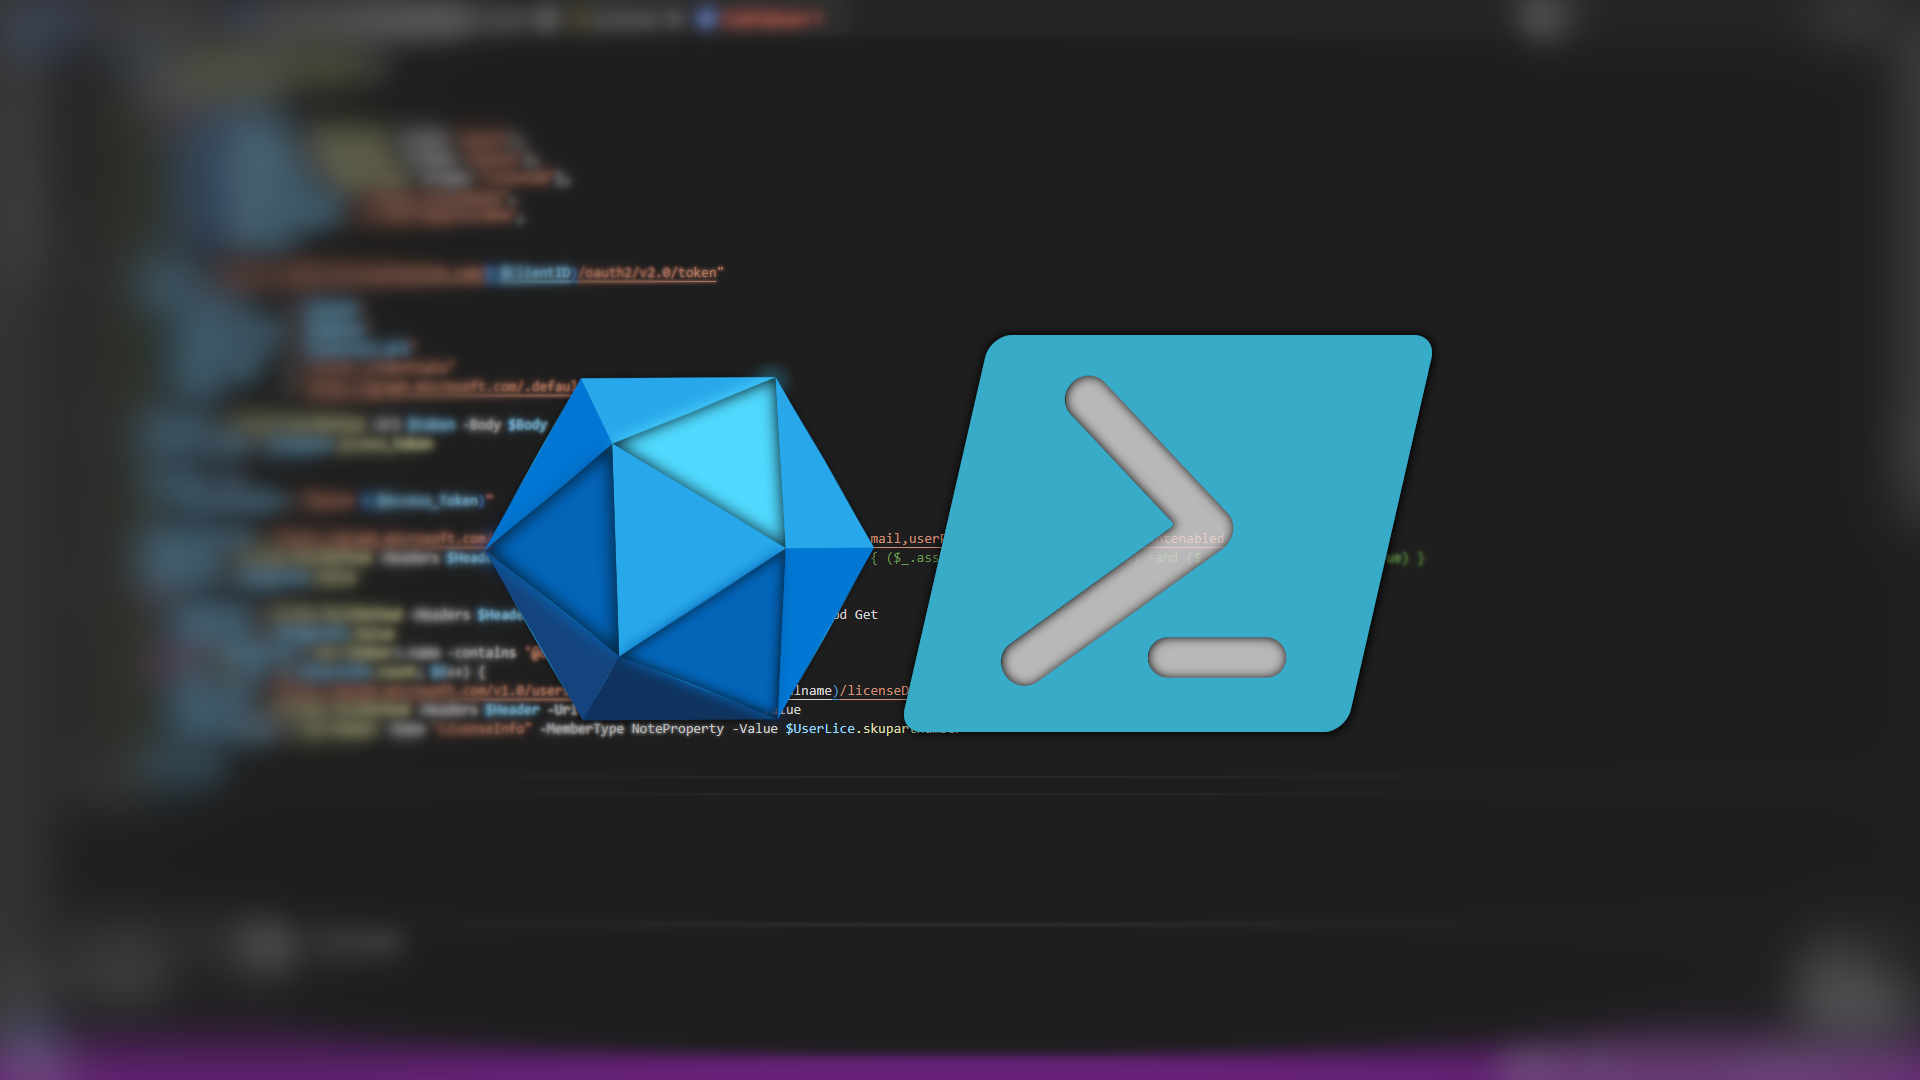1920x1080 pixels.
Task: Click the blue icosahedron logo
Action: (x=679, y=548)
